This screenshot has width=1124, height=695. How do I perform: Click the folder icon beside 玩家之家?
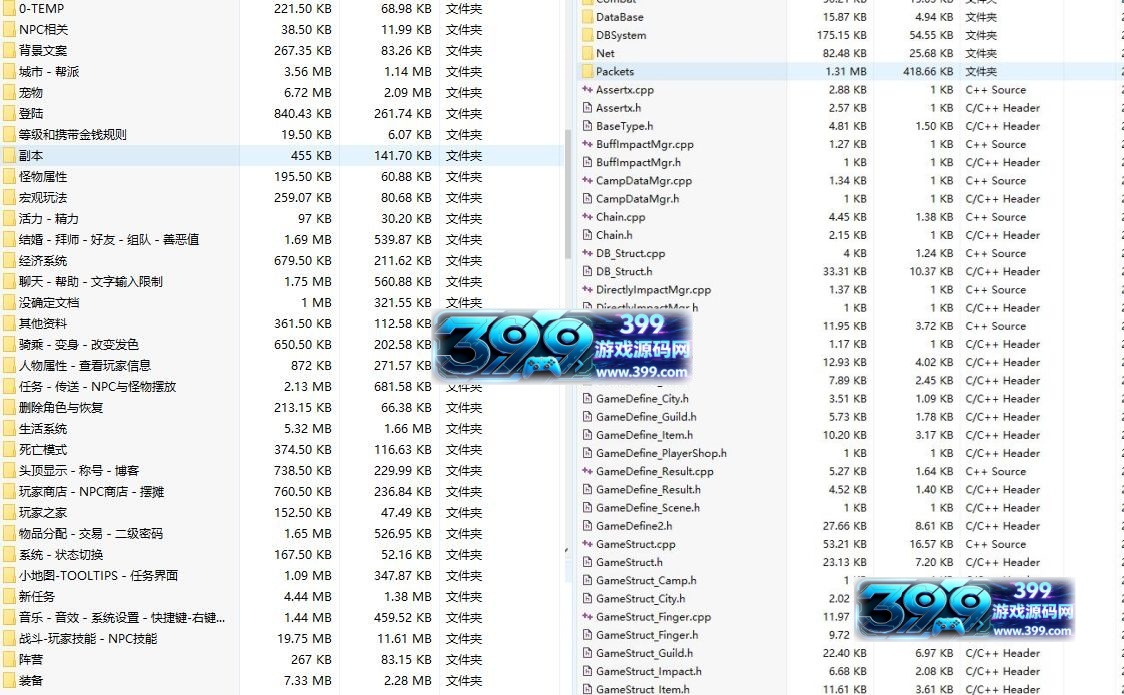pos(9,512)
